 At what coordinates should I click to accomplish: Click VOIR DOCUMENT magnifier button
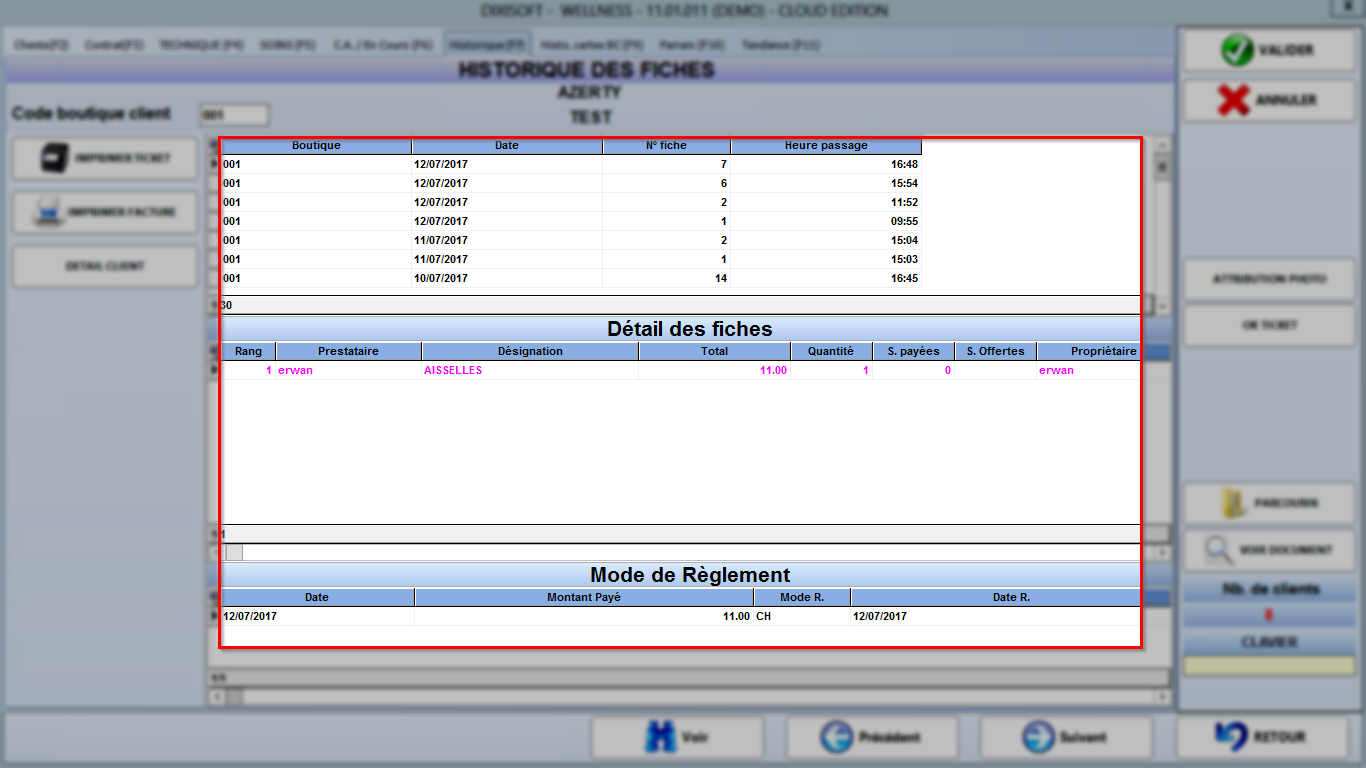point(1271,550)
